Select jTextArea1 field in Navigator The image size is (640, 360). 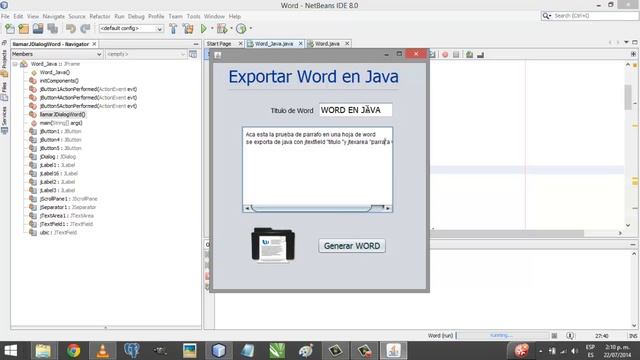click(x=67, y=216)
